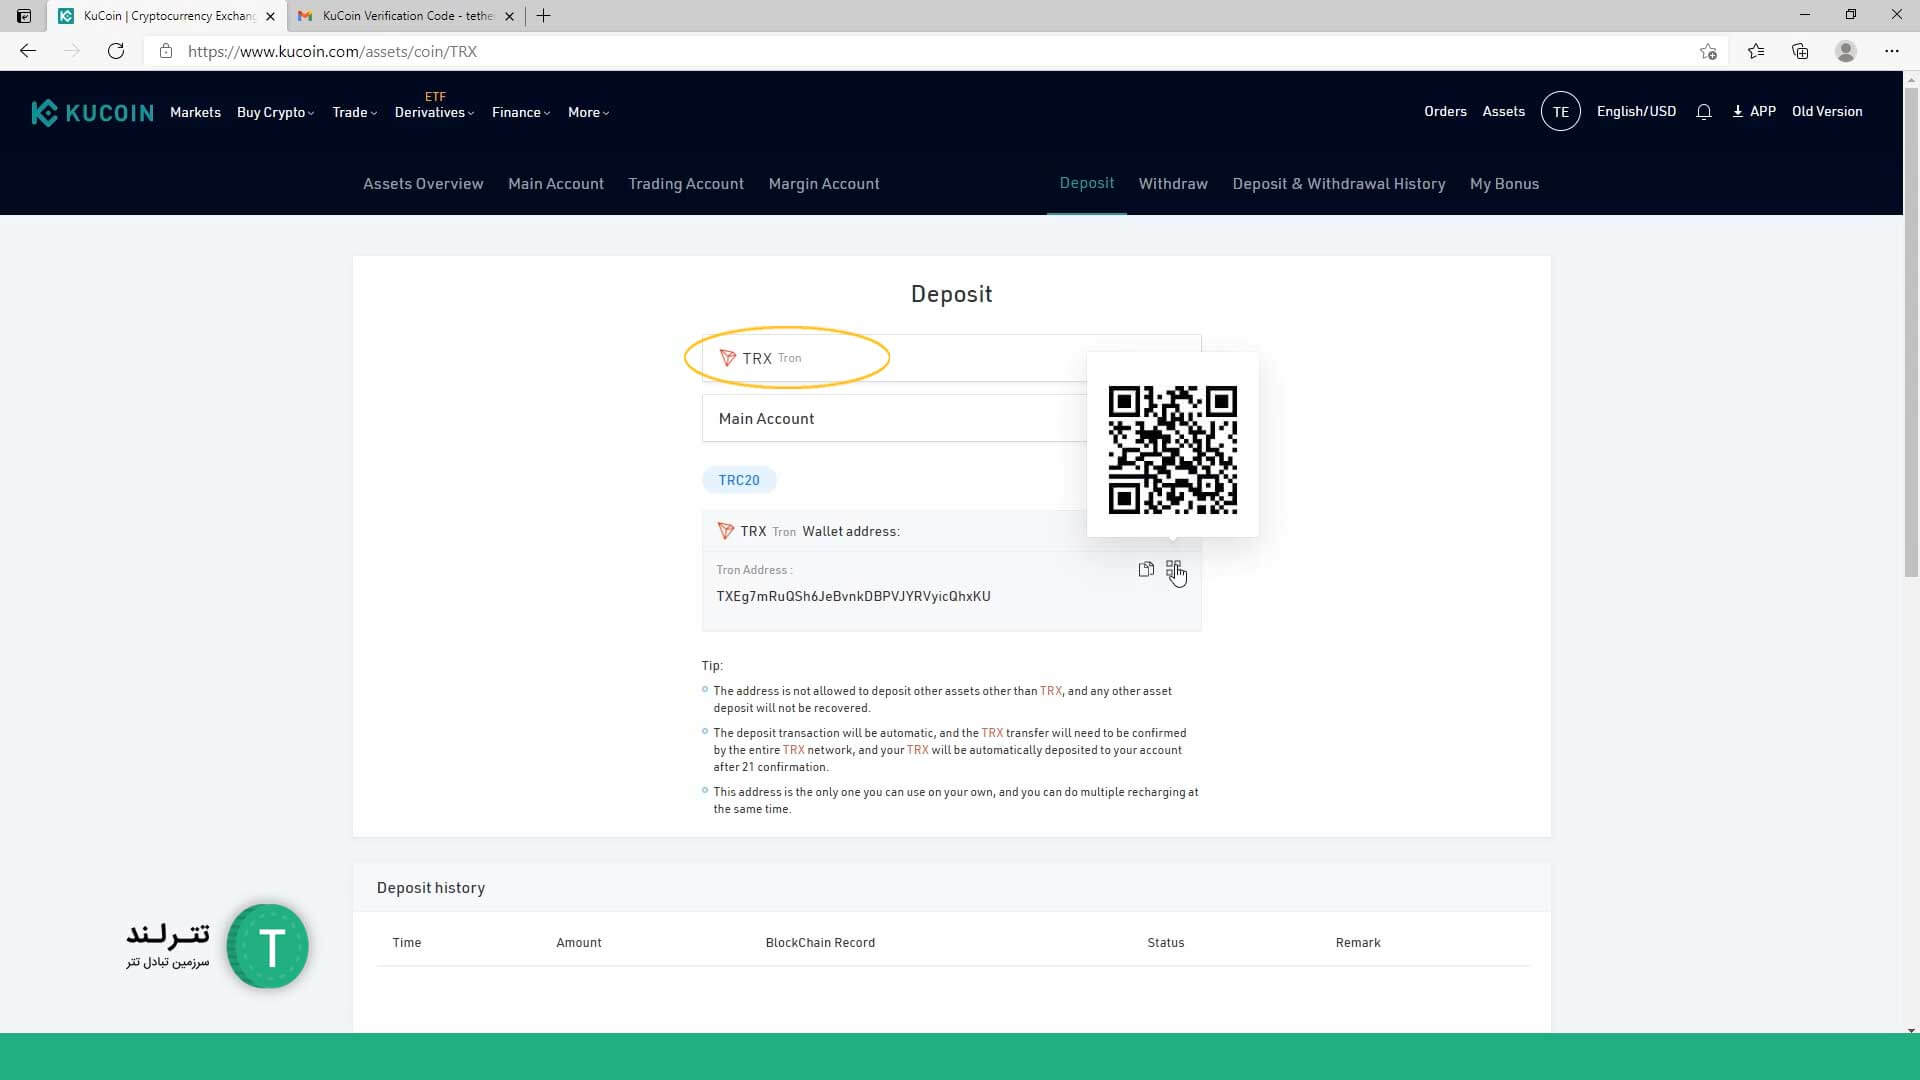Viewport: 1920px width, 1080px height.
Task: Go to Withdraw tab
Action: 1173,184
